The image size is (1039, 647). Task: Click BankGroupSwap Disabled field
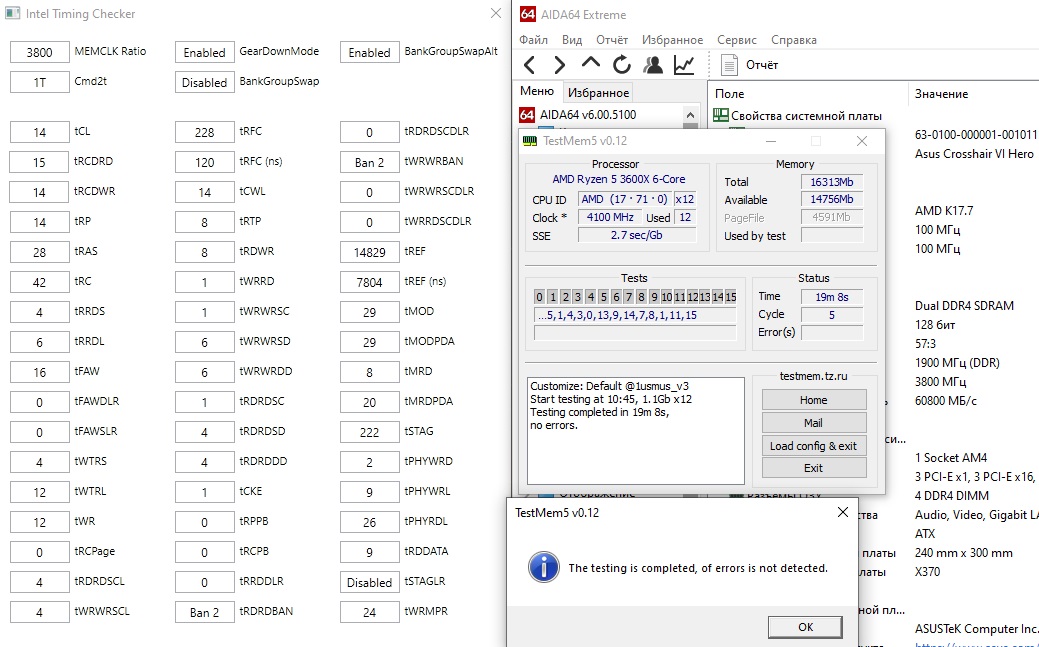click(205, 82)
